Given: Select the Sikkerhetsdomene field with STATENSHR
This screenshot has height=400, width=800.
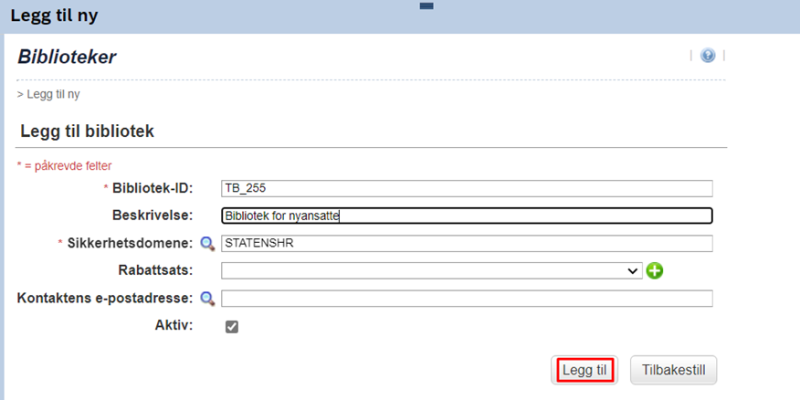Looking at the screenshot, I should click(x=467, y=243).
